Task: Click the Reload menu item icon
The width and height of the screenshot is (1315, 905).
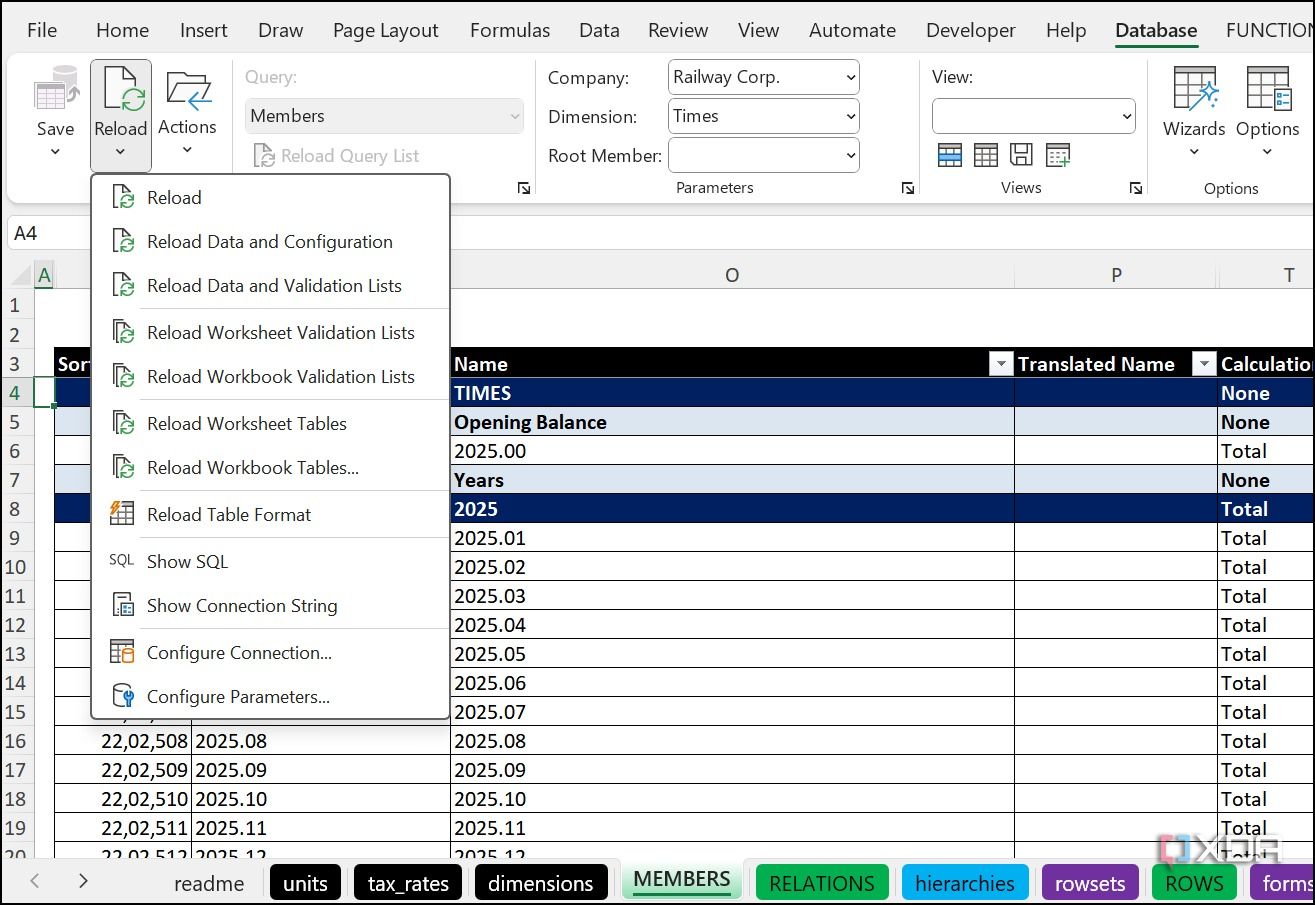Action: point(123,197)
